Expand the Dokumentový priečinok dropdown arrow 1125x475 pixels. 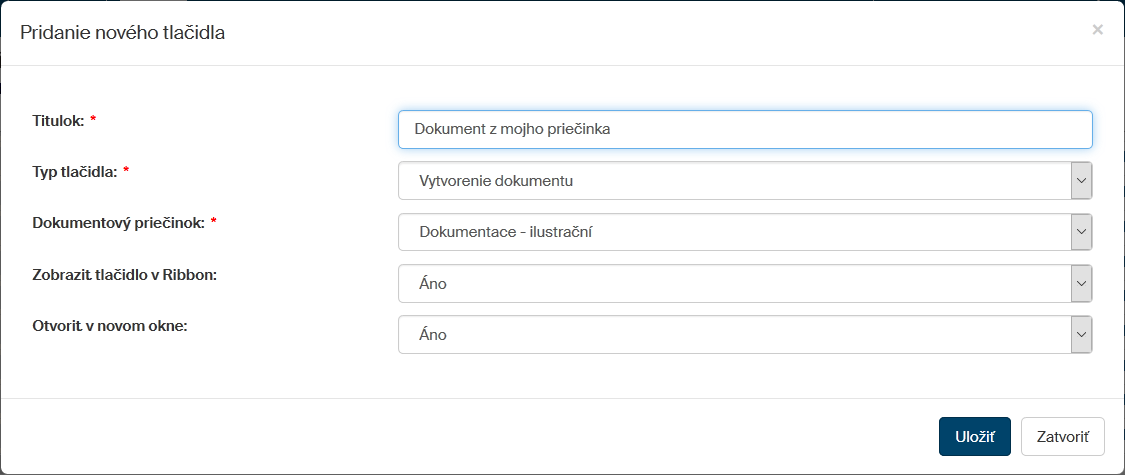pyautogui.click(x=1081, y=232)
